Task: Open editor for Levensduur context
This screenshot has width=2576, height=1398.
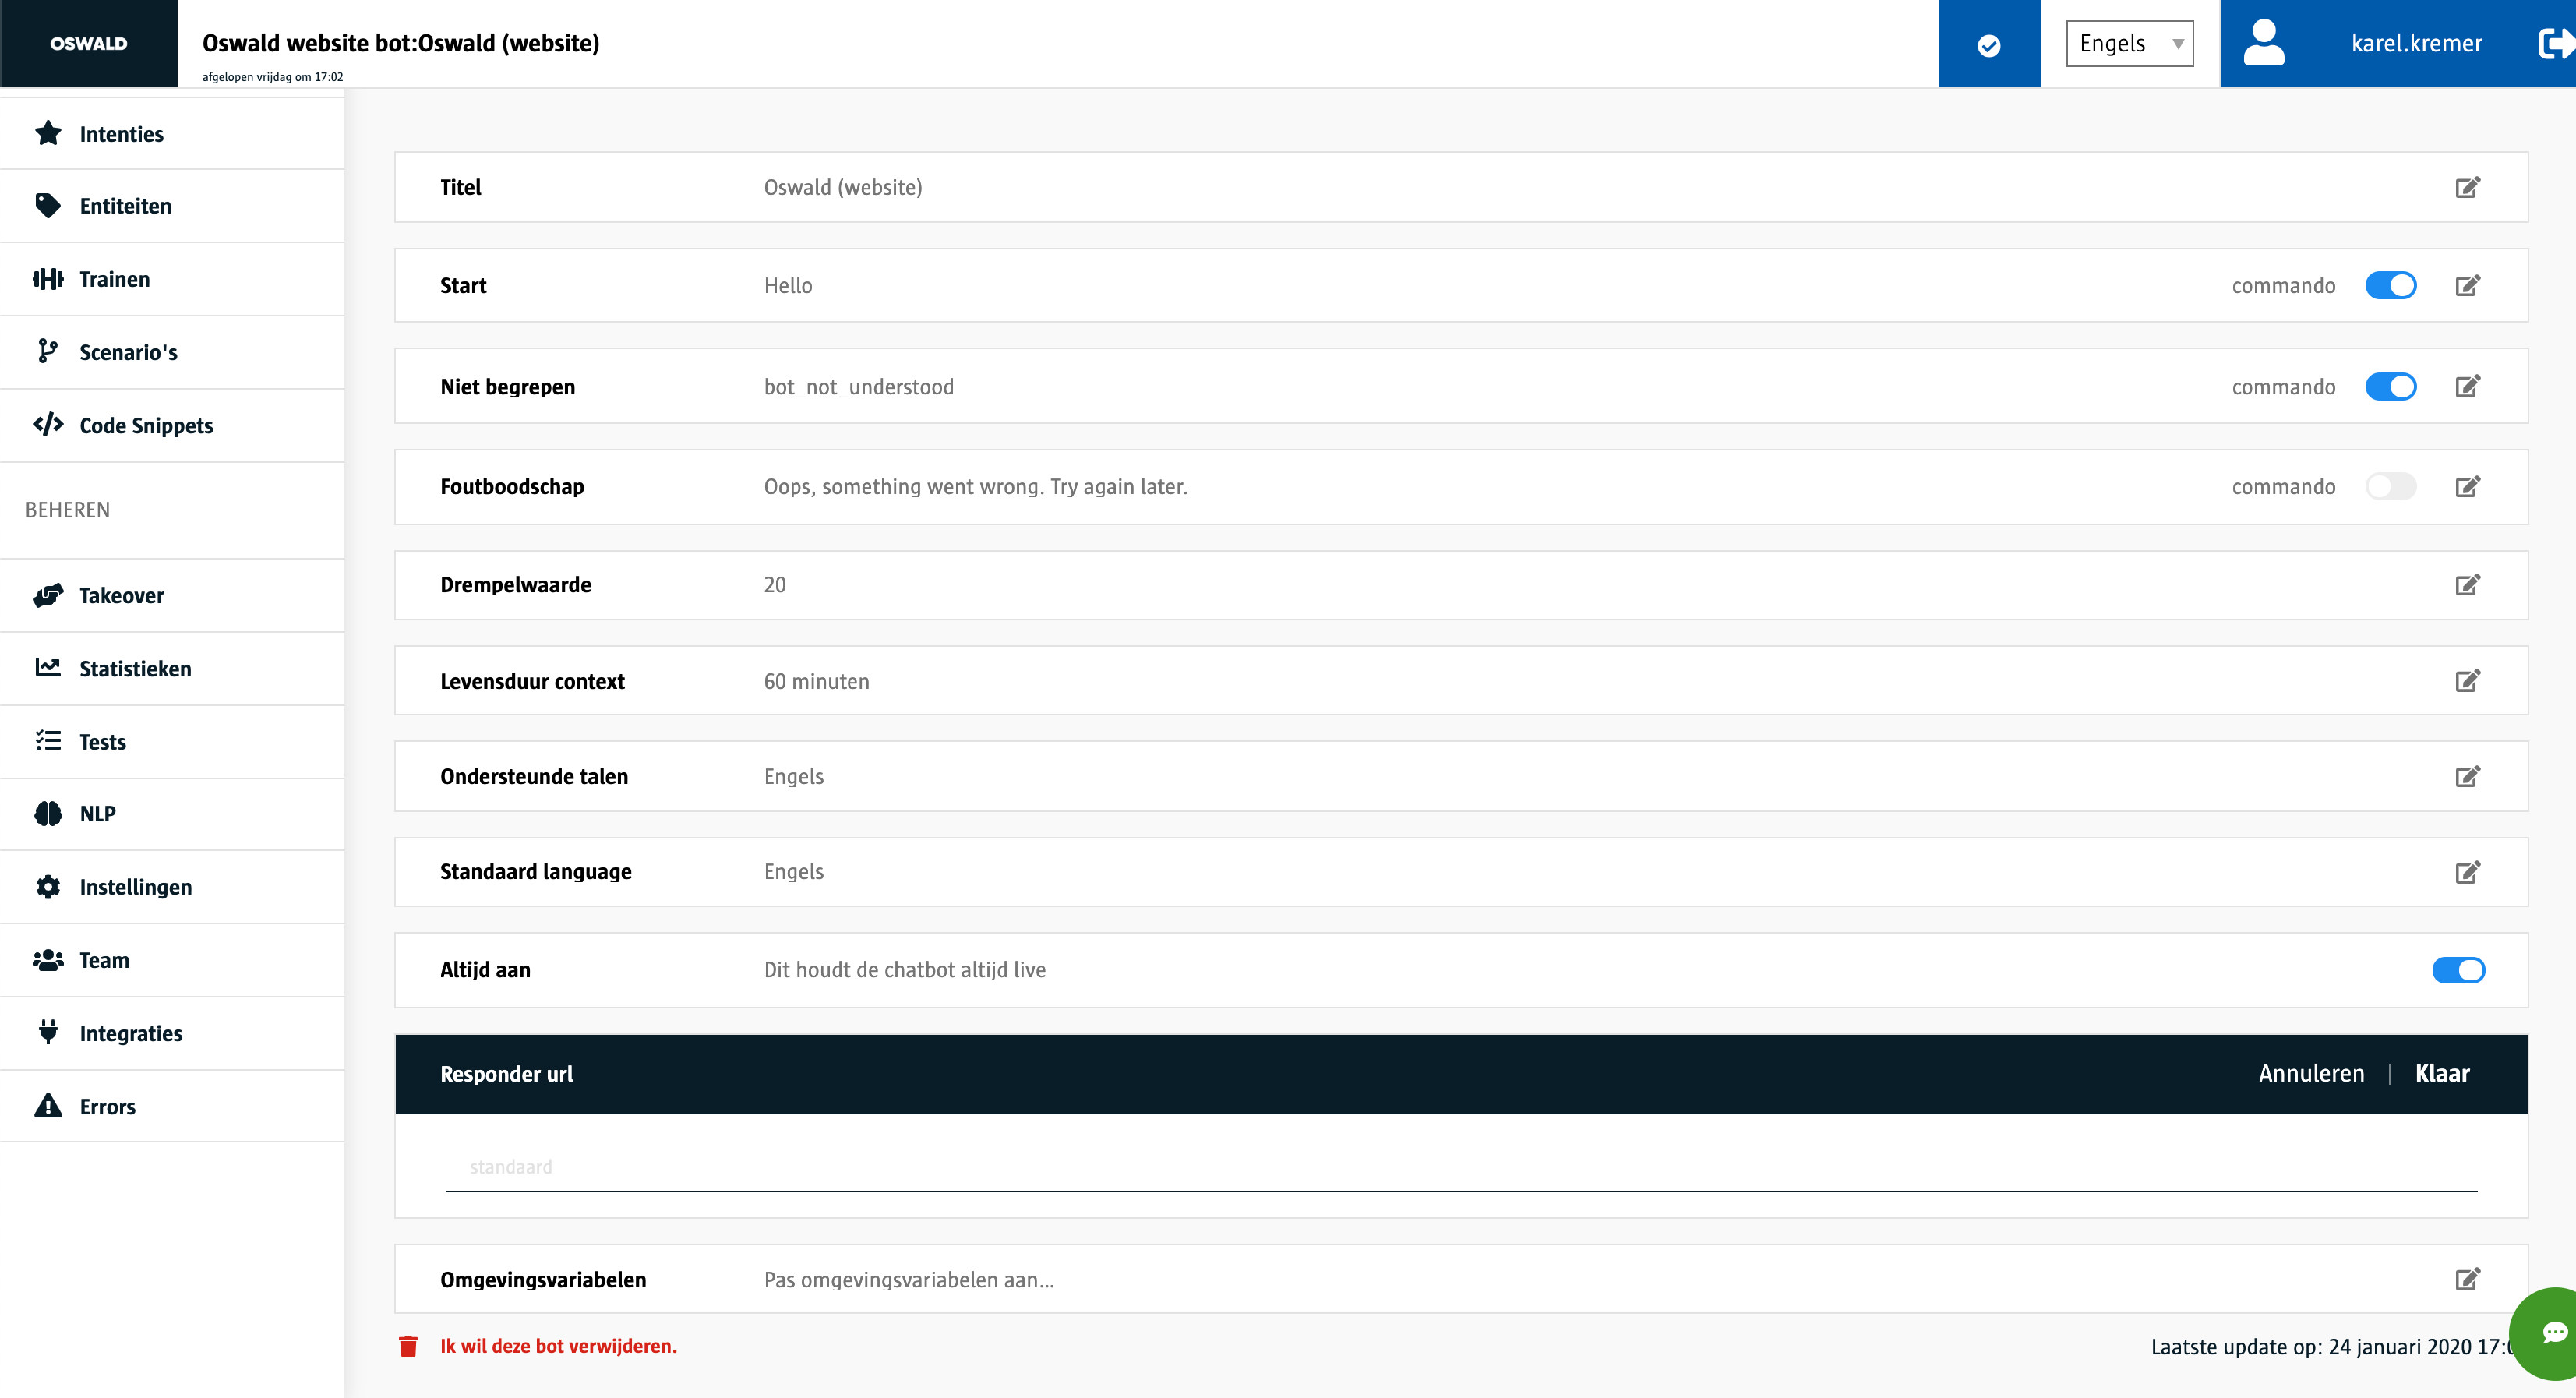Action: coord(2467,681)
